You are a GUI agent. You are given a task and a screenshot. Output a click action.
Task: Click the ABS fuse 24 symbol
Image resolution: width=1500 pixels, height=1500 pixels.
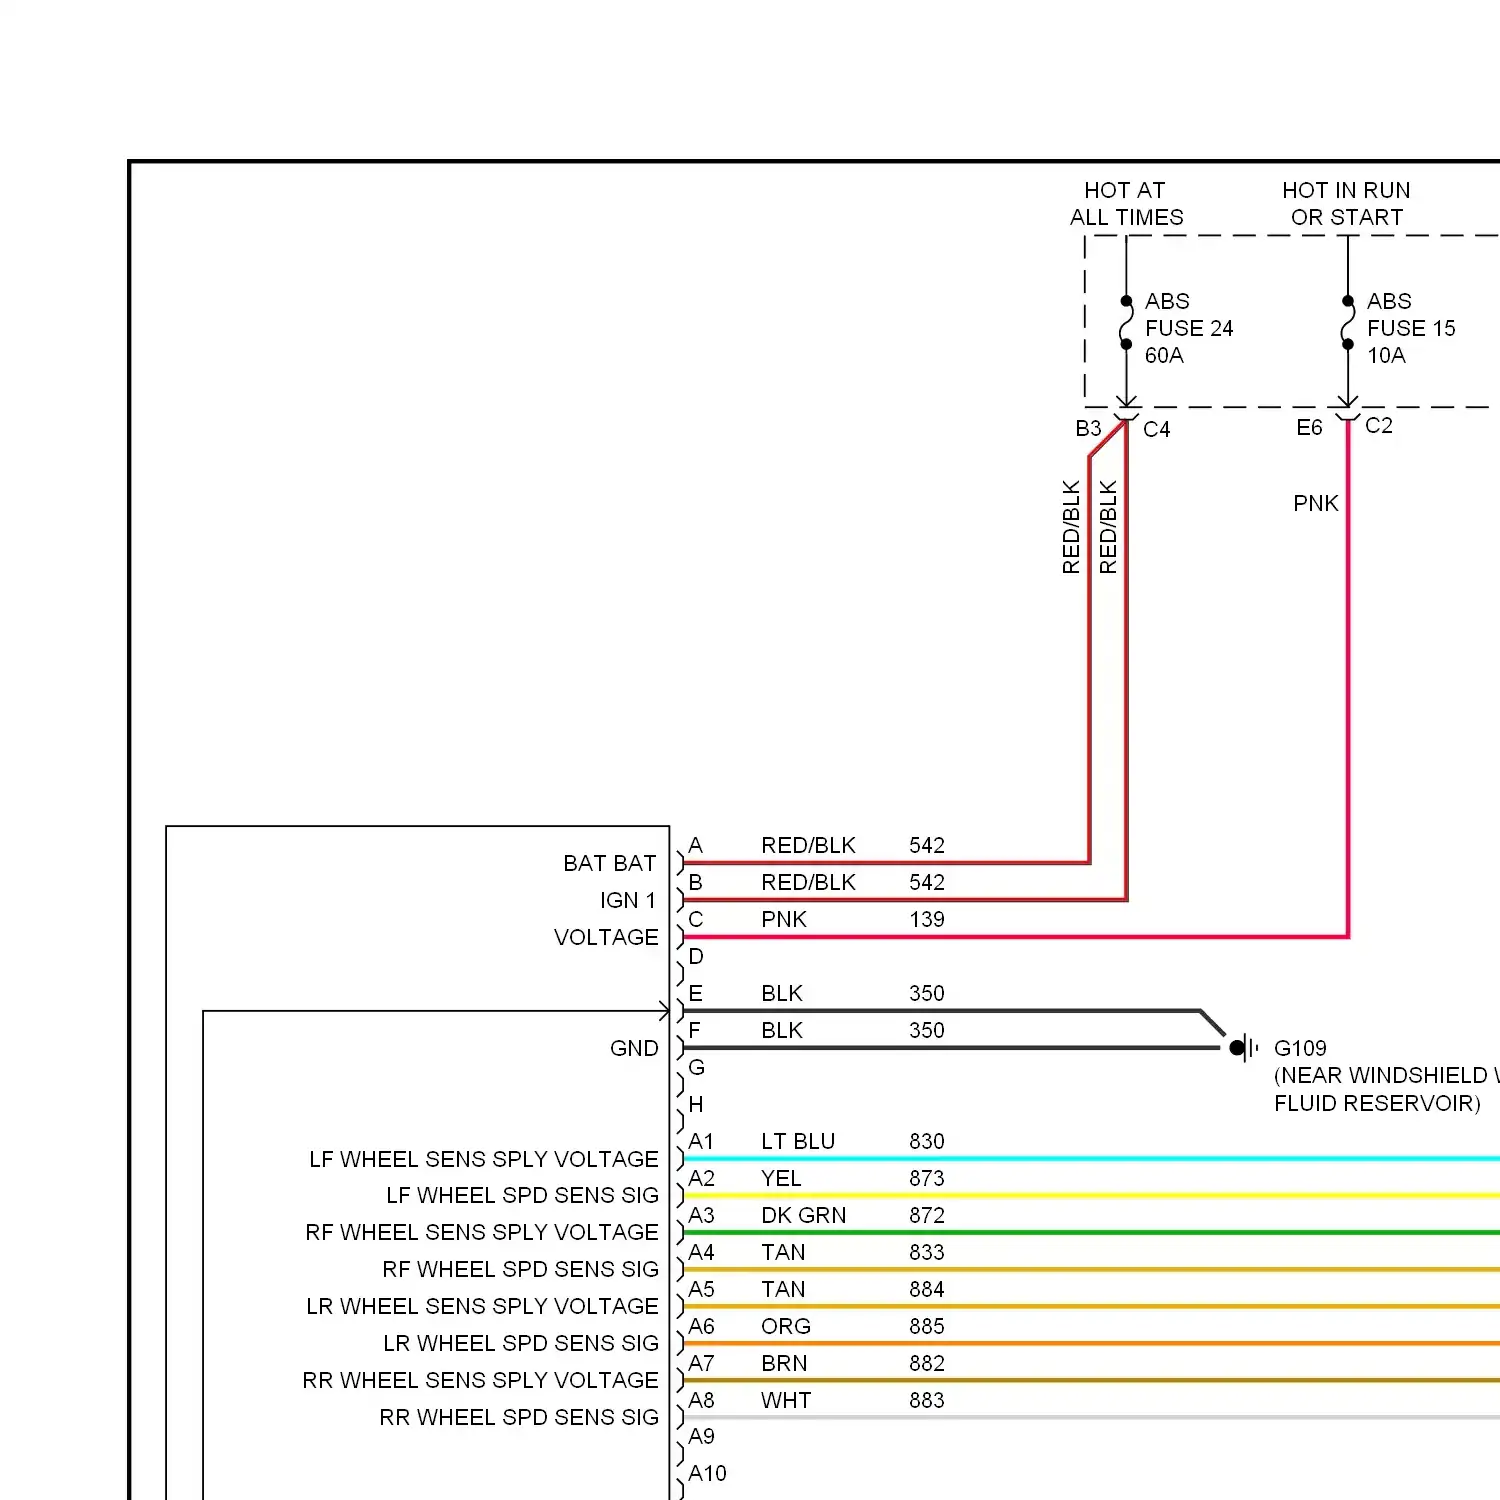[x=1126, y=322]
